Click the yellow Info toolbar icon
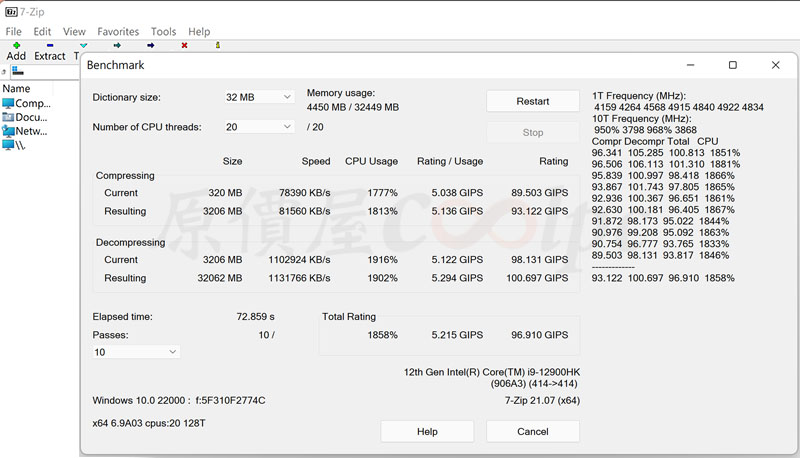The height and width of the screenshot is (458, 800). coord(218,45)
